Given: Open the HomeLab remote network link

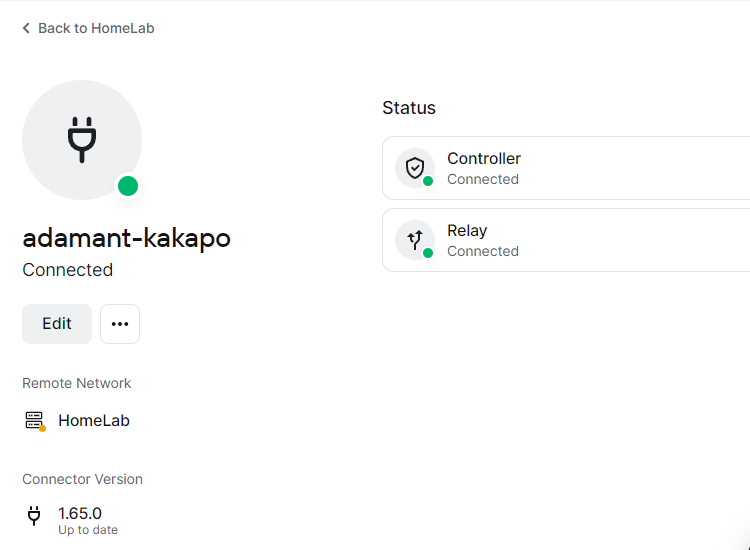Looking at the screenshot, I should point(94,421).
